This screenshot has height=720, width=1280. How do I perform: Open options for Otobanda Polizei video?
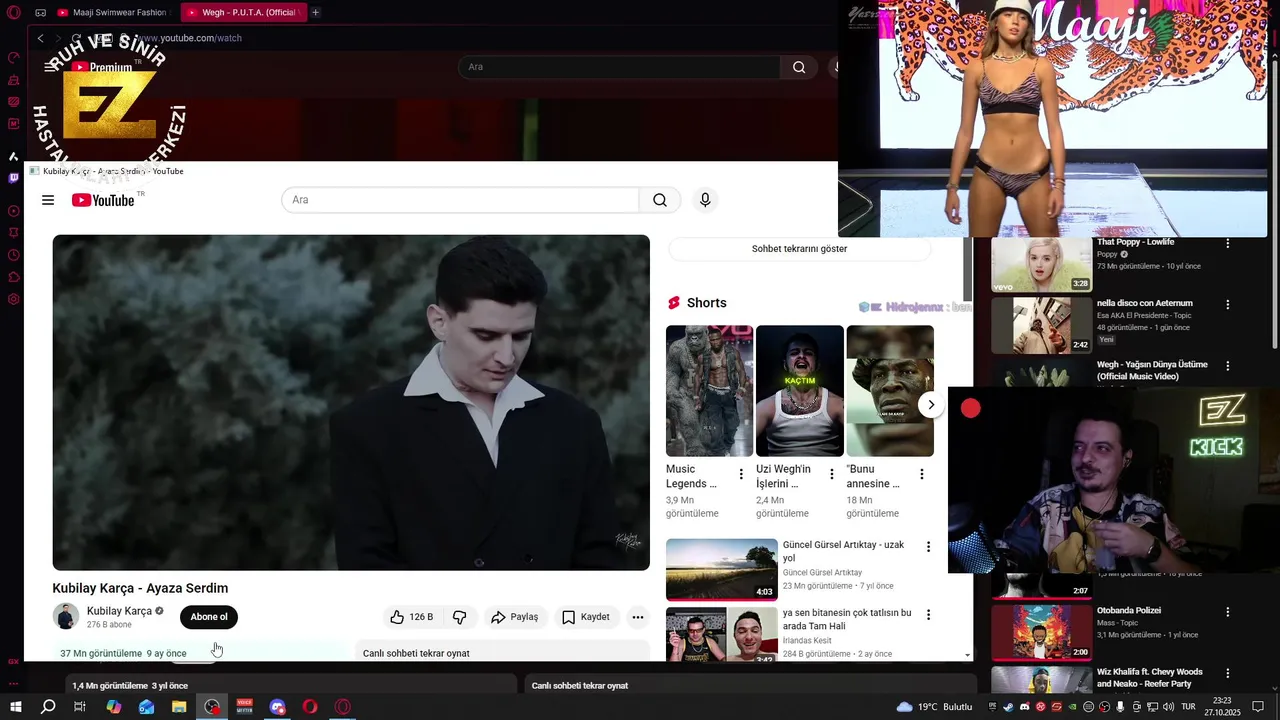tap(1228, 611)
